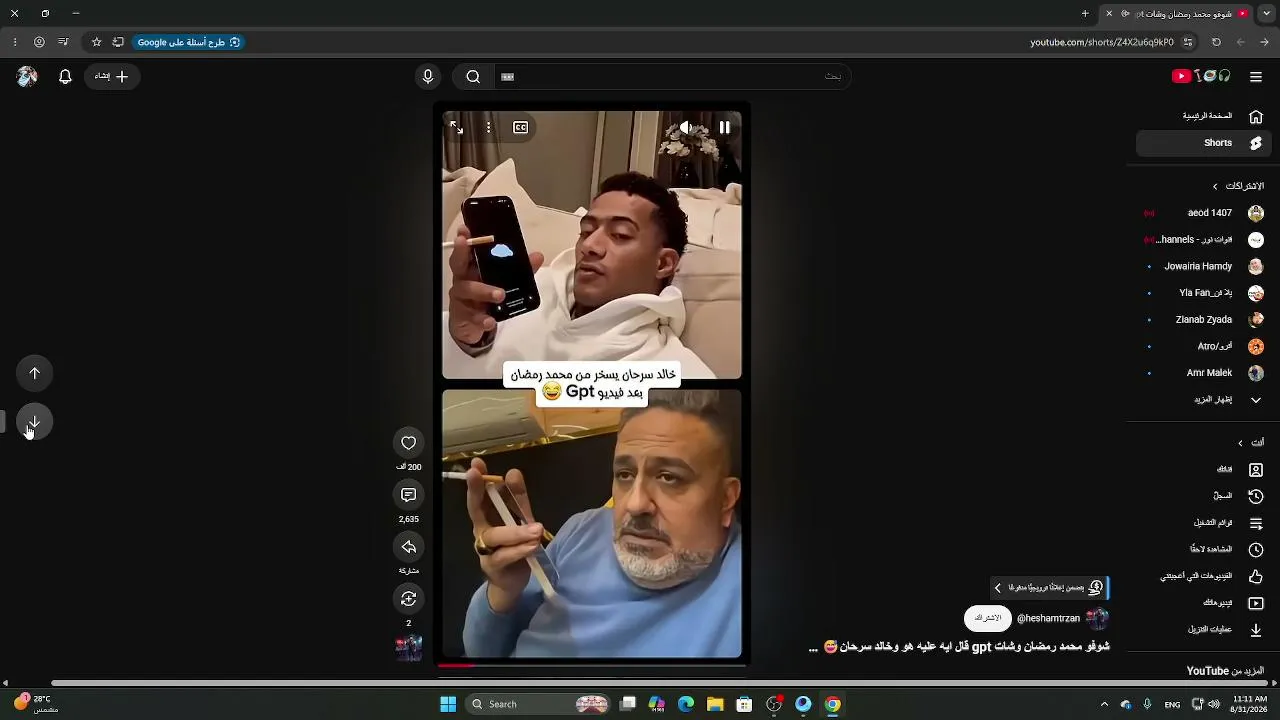Expand the Short's description via the ellipsis
The width and height of the screenshot is (1280, 720).
point(814,648)
